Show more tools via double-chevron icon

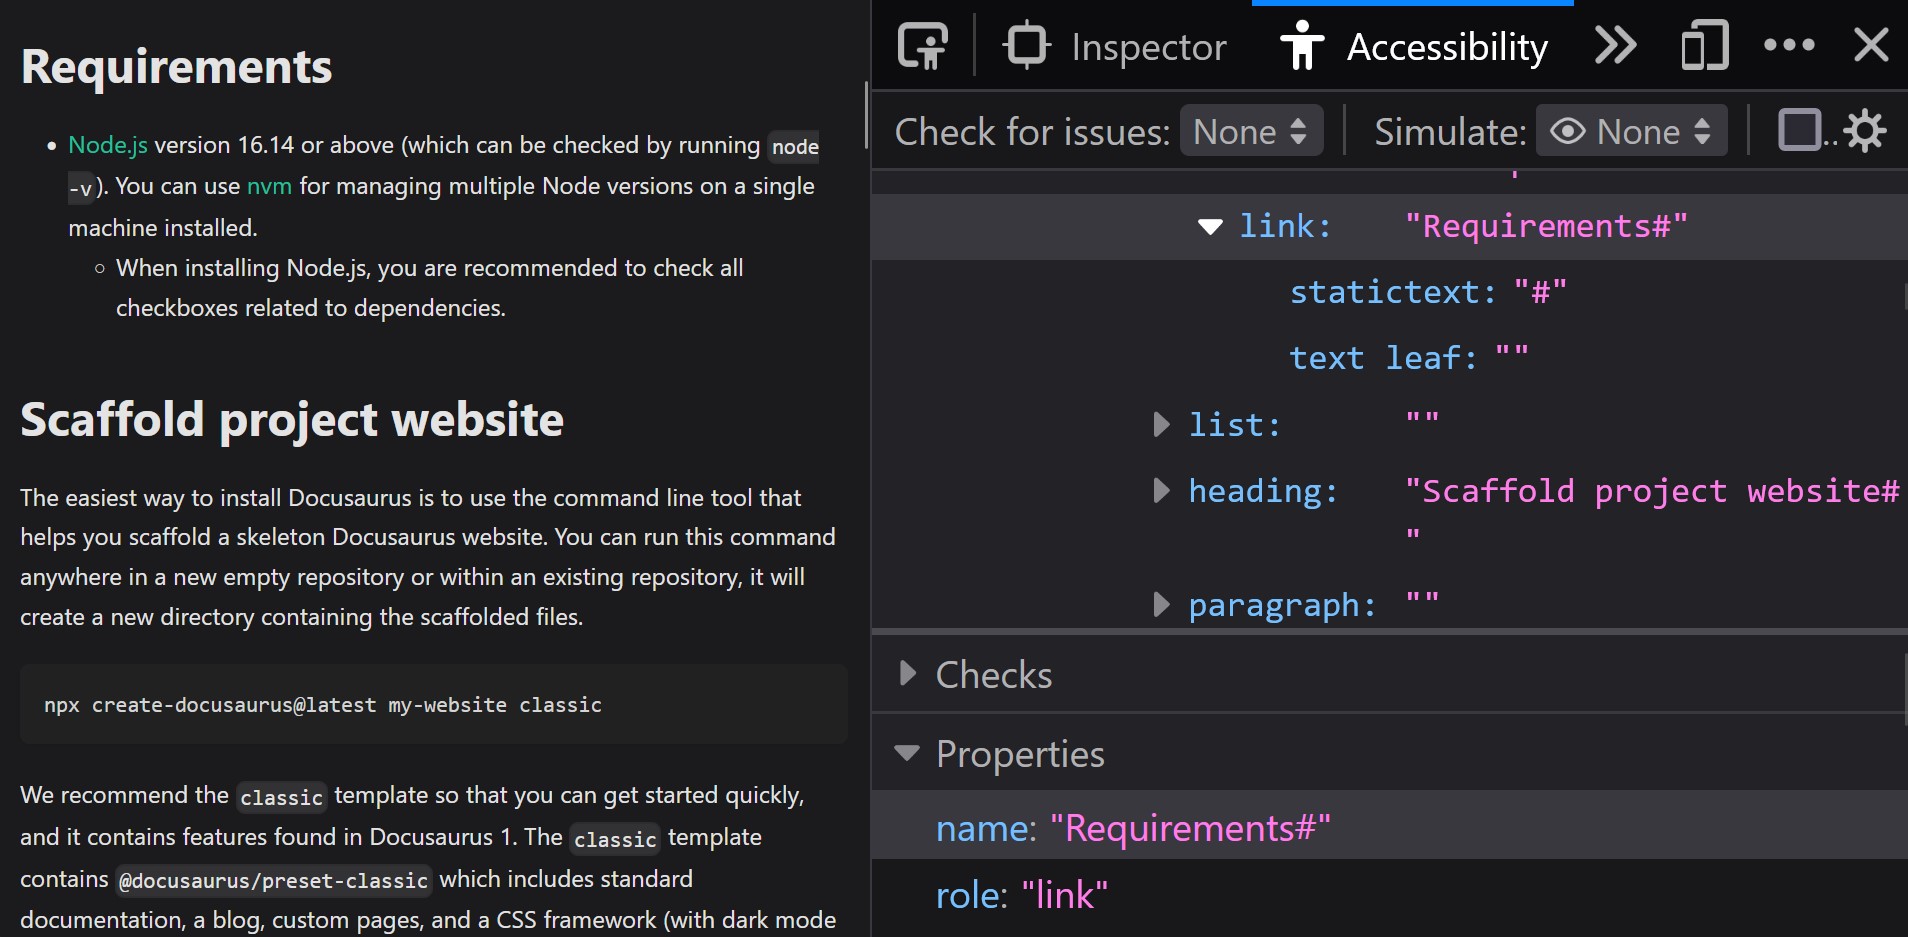1615,46
